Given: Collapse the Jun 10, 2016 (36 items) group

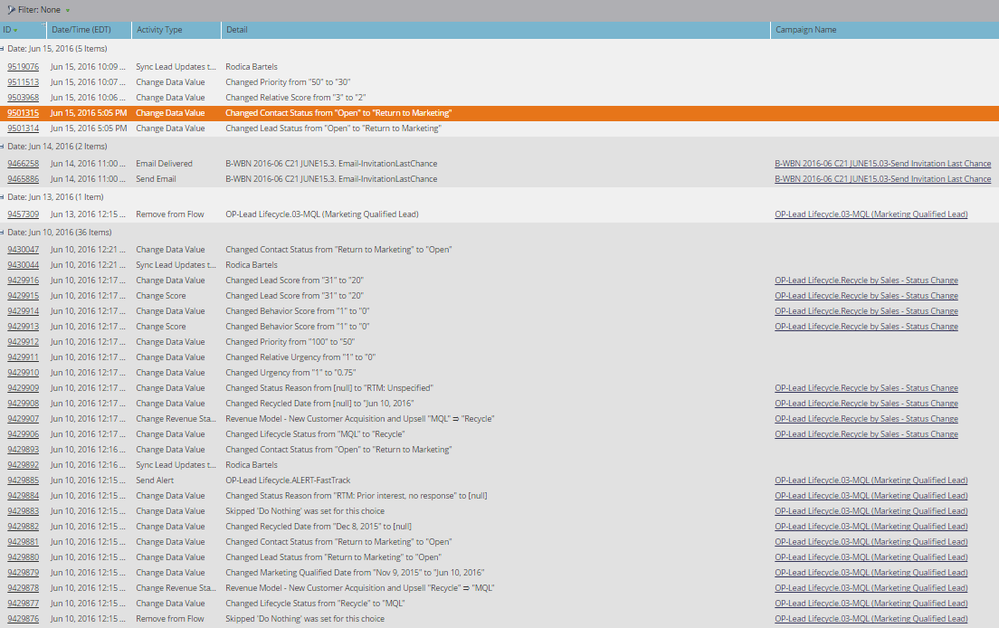Looking at the screenshot, I should coord(3,232).
